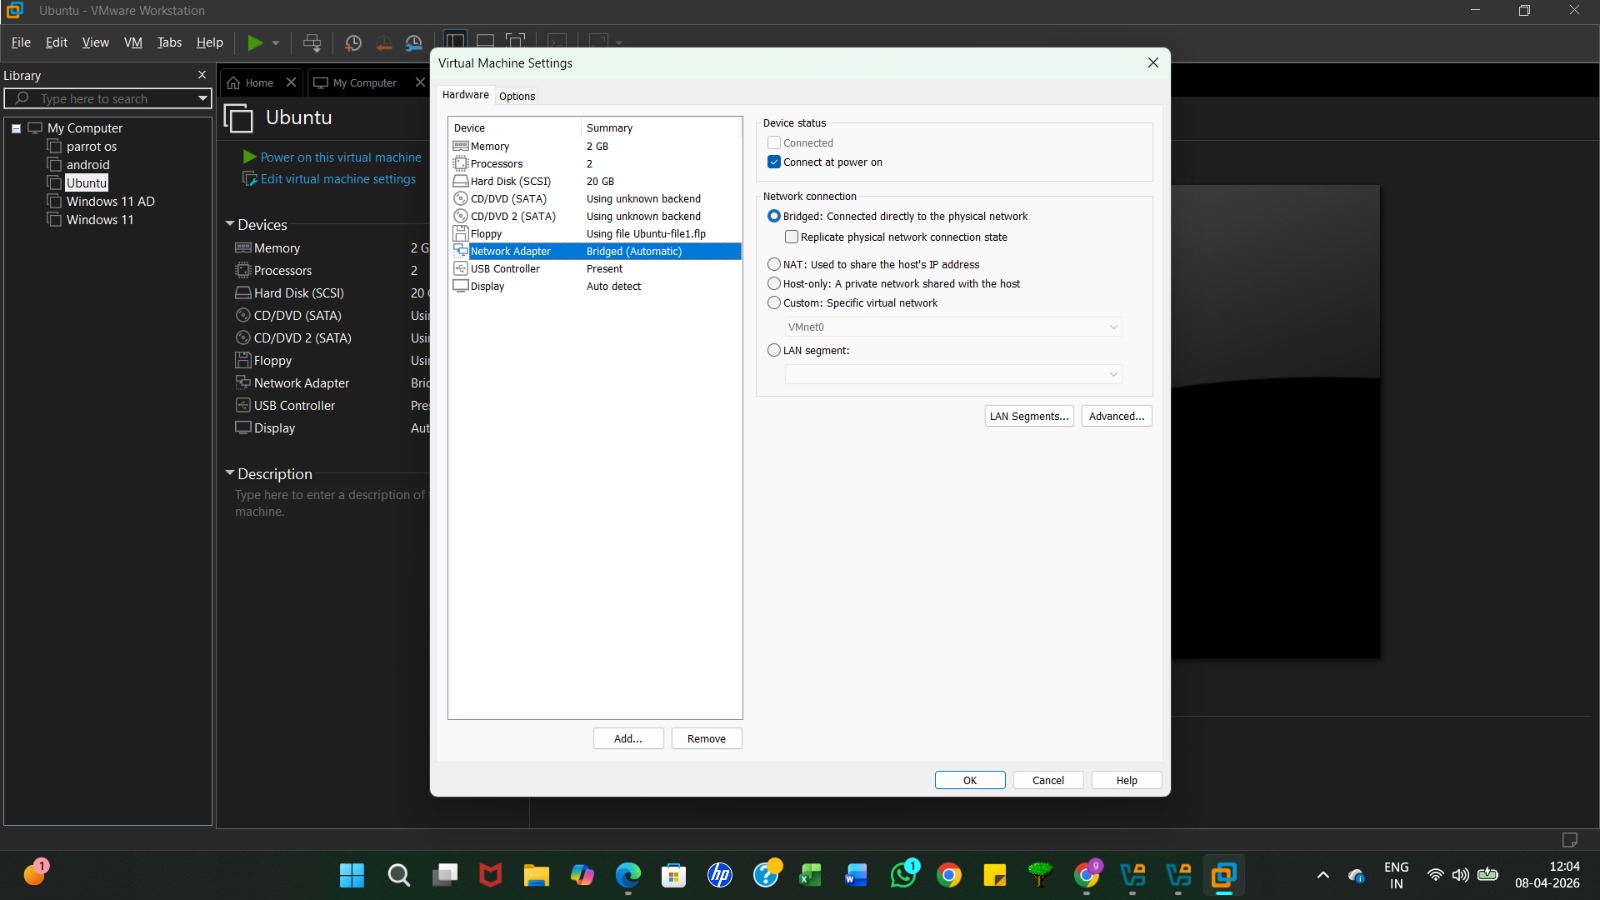Select the NAT network connection option
This screenshot has width=1600, height=900.
pyautogui.click(x=774, y=264)
